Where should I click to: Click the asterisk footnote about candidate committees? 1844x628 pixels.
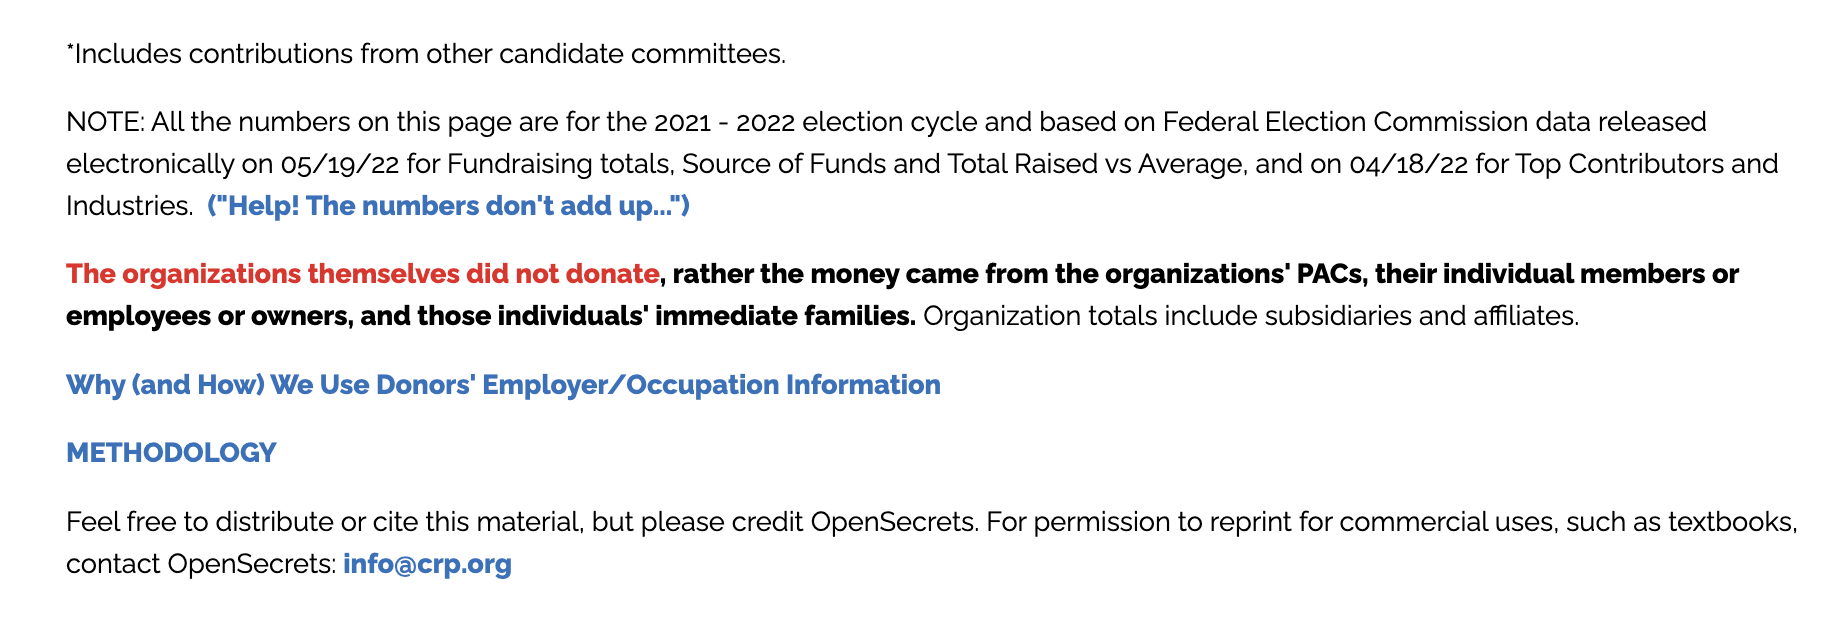pyautogui.click(x=426, y=54)
